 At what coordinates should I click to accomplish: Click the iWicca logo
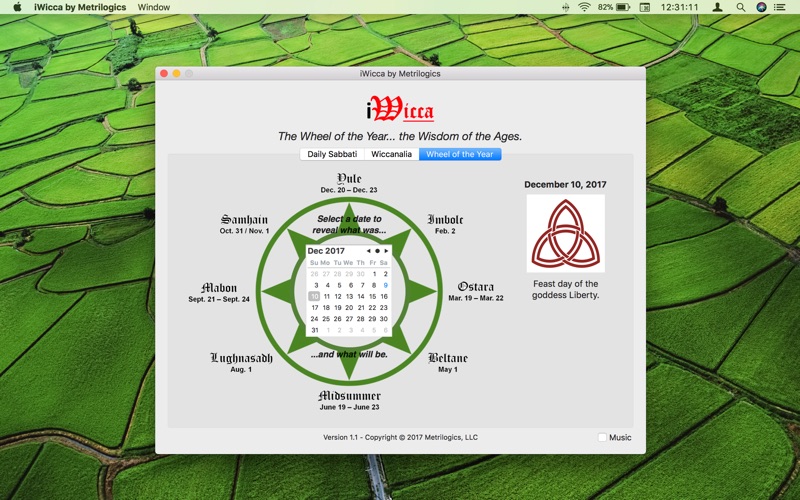click(400, 108)
